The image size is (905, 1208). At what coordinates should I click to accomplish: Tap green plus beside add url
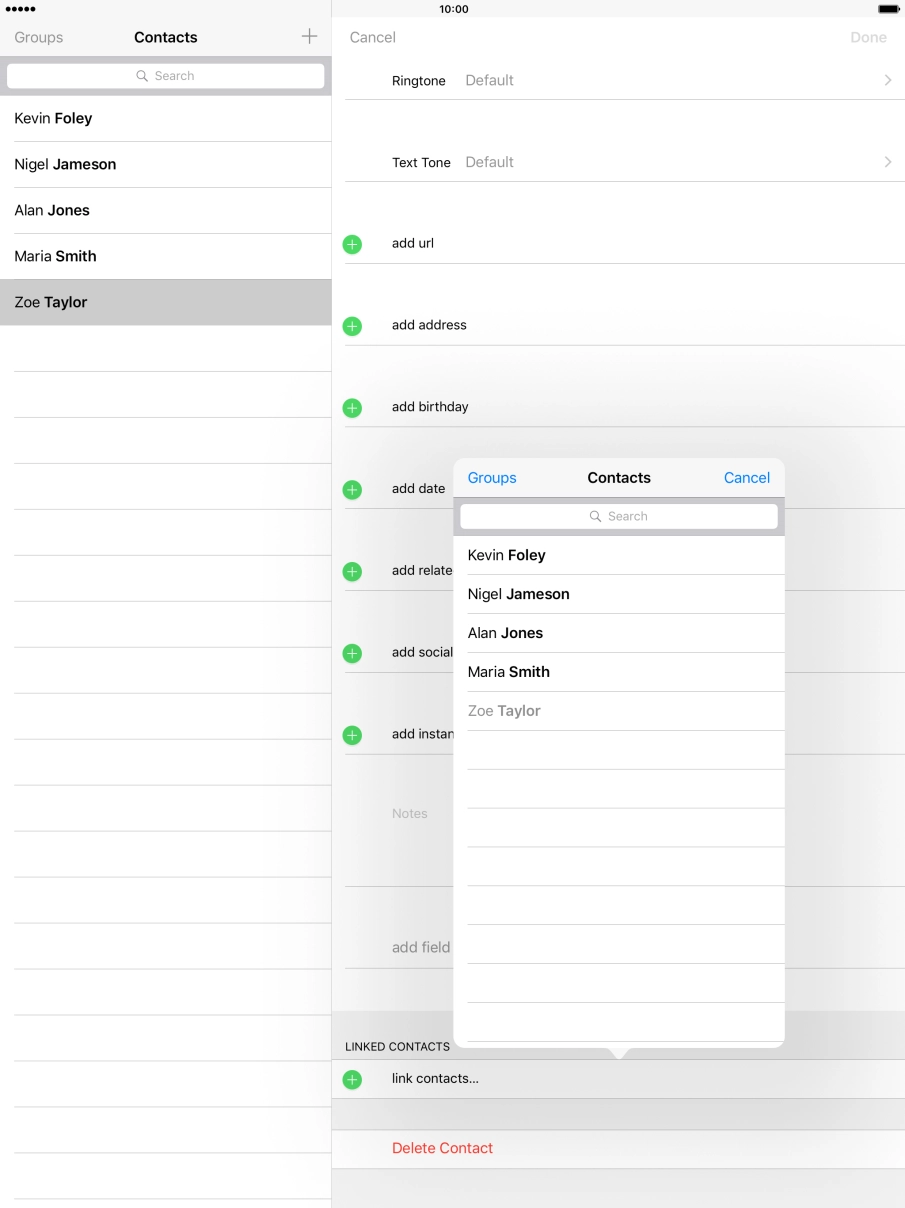coord(352,244)
